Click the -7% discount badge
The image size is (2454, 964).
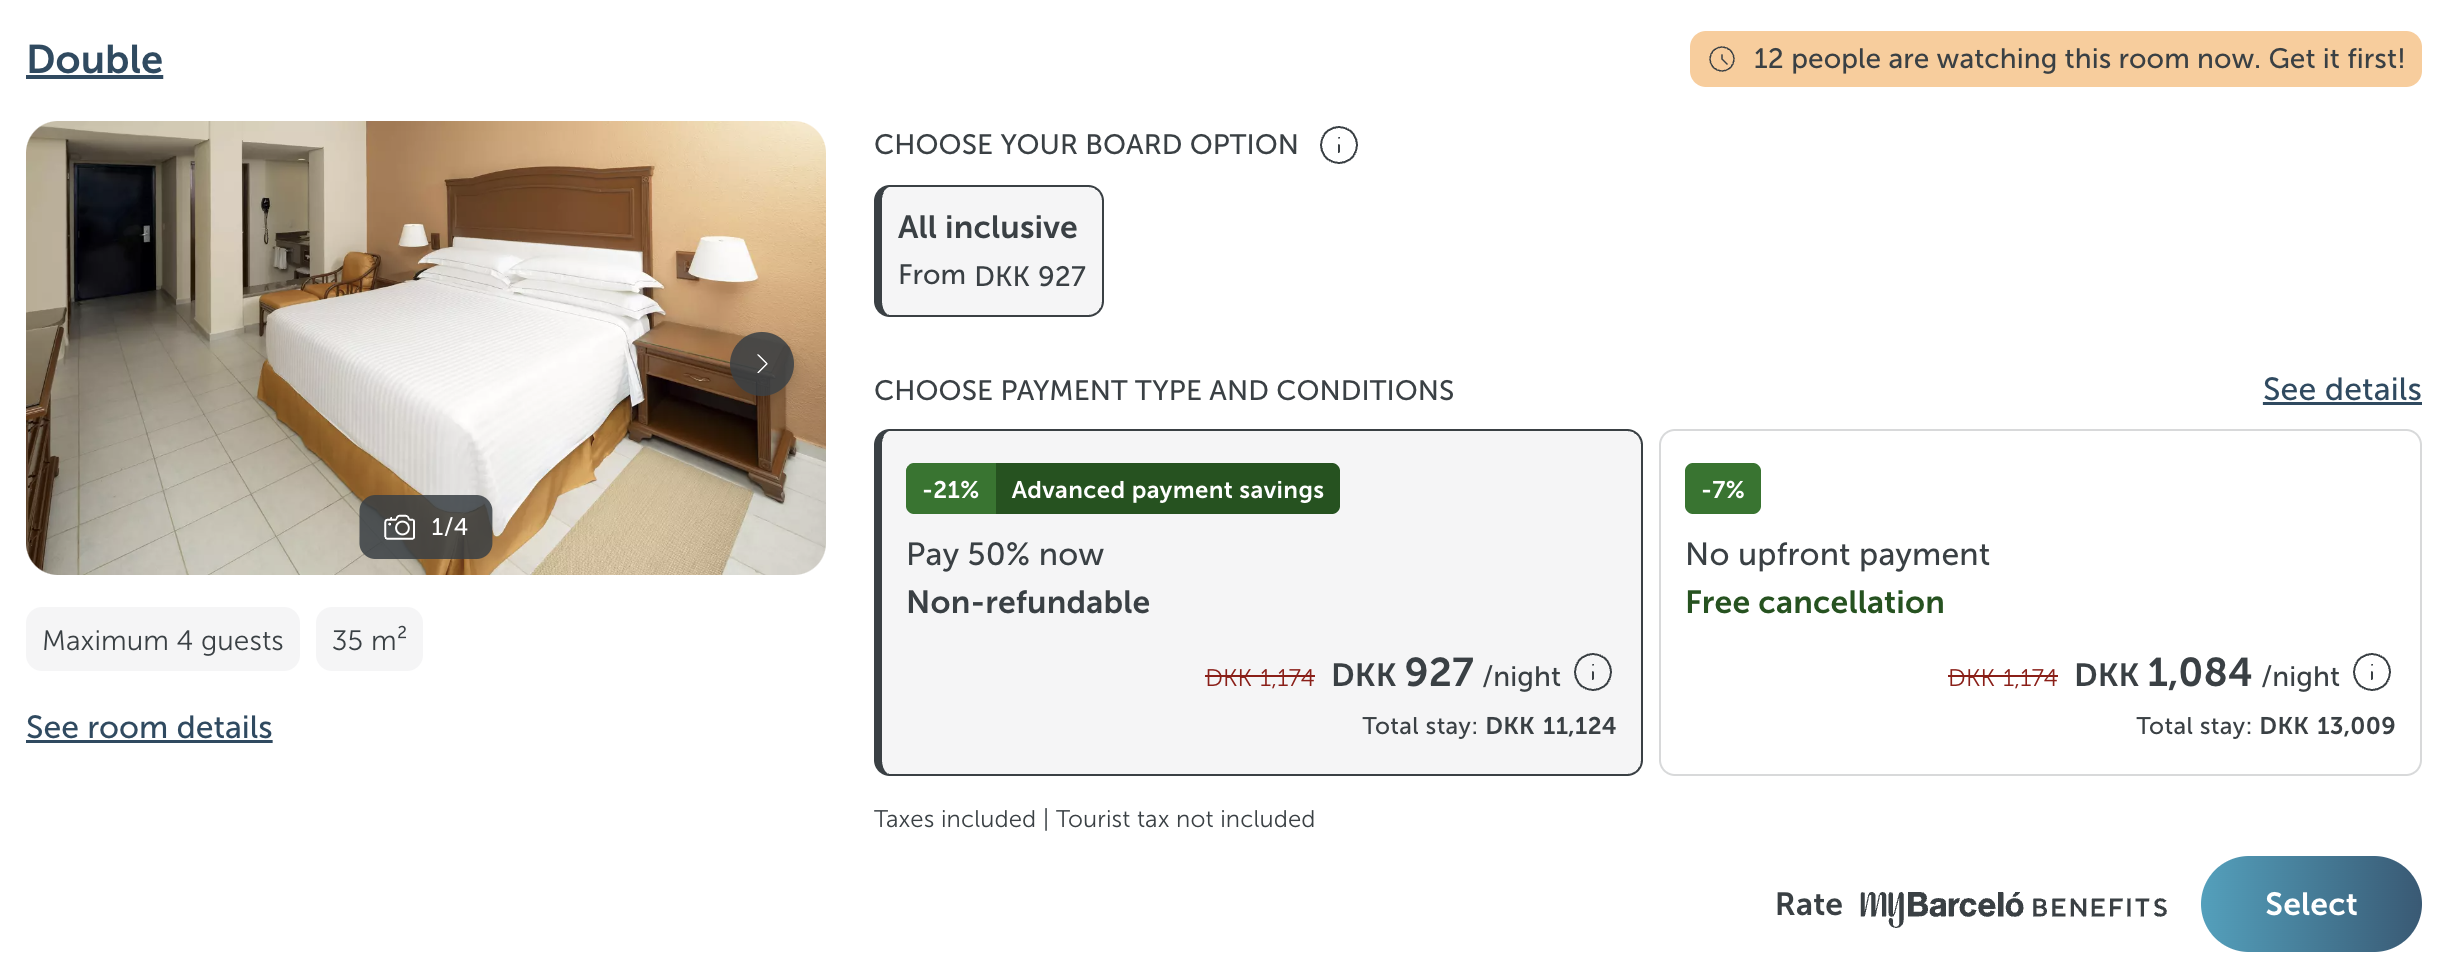1722,489
